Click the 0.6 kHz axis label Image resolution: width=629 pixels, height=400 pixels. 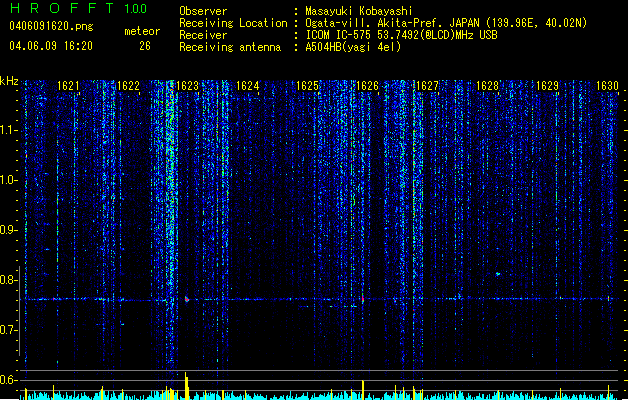(9, 380)
